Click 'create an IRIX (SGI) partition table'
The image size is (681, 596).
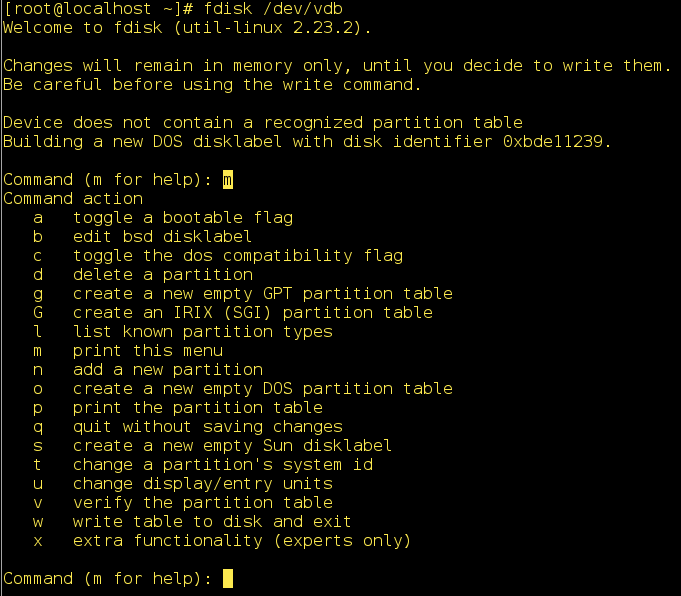pyautogui.click(x=252, y=313)
